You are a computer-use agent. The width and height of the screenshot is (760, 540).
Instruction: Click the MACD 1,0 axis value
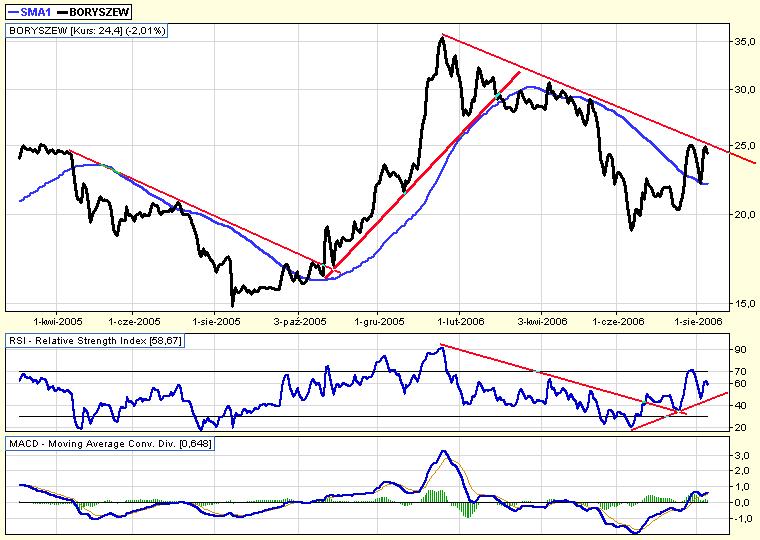tap(742, 487)
